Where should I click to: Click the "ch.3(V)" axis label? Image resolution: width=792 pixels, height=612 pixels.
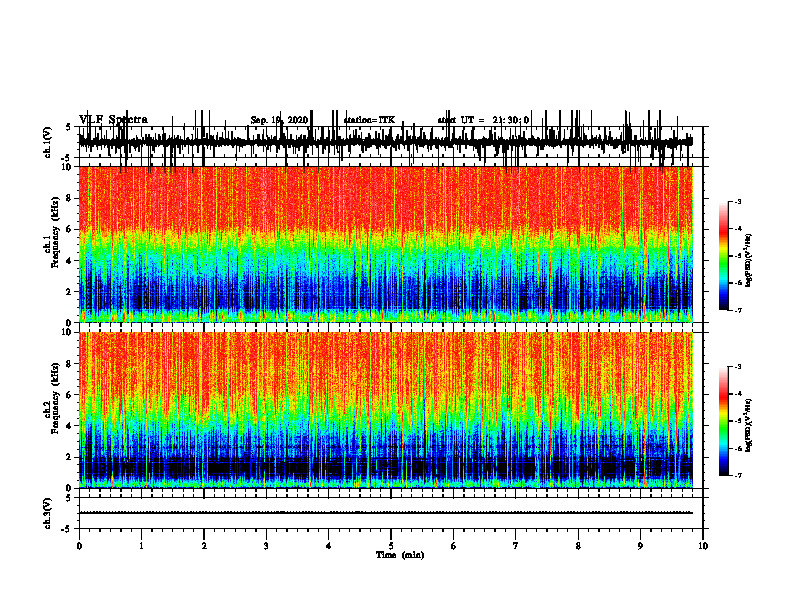pyautogui.click(x=48, y=513)
